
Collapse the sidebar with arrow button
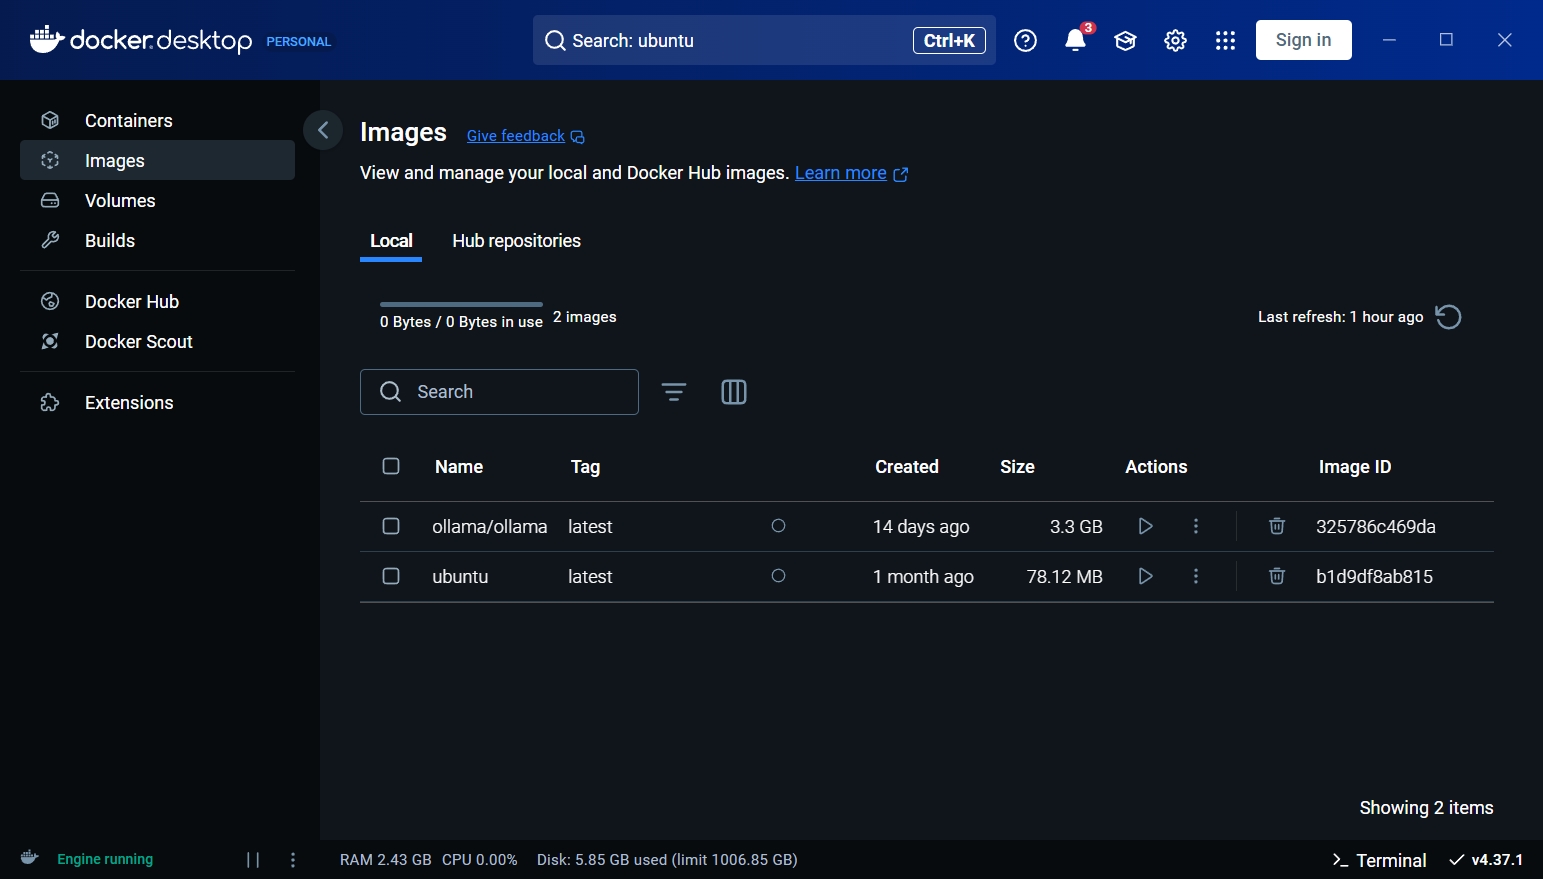[323, 130]
